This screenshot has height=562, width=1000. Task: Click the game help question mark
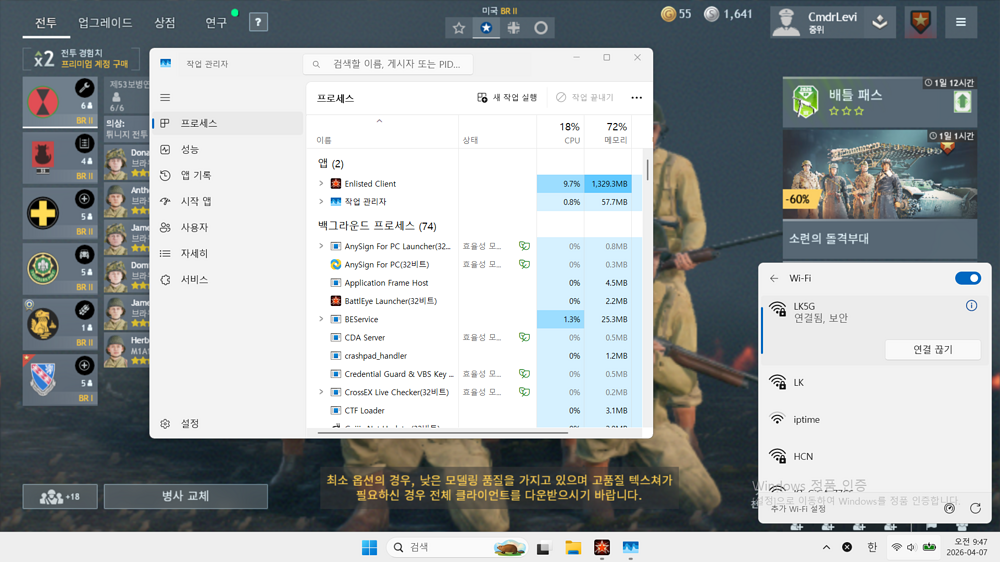(x=258, y=22)
